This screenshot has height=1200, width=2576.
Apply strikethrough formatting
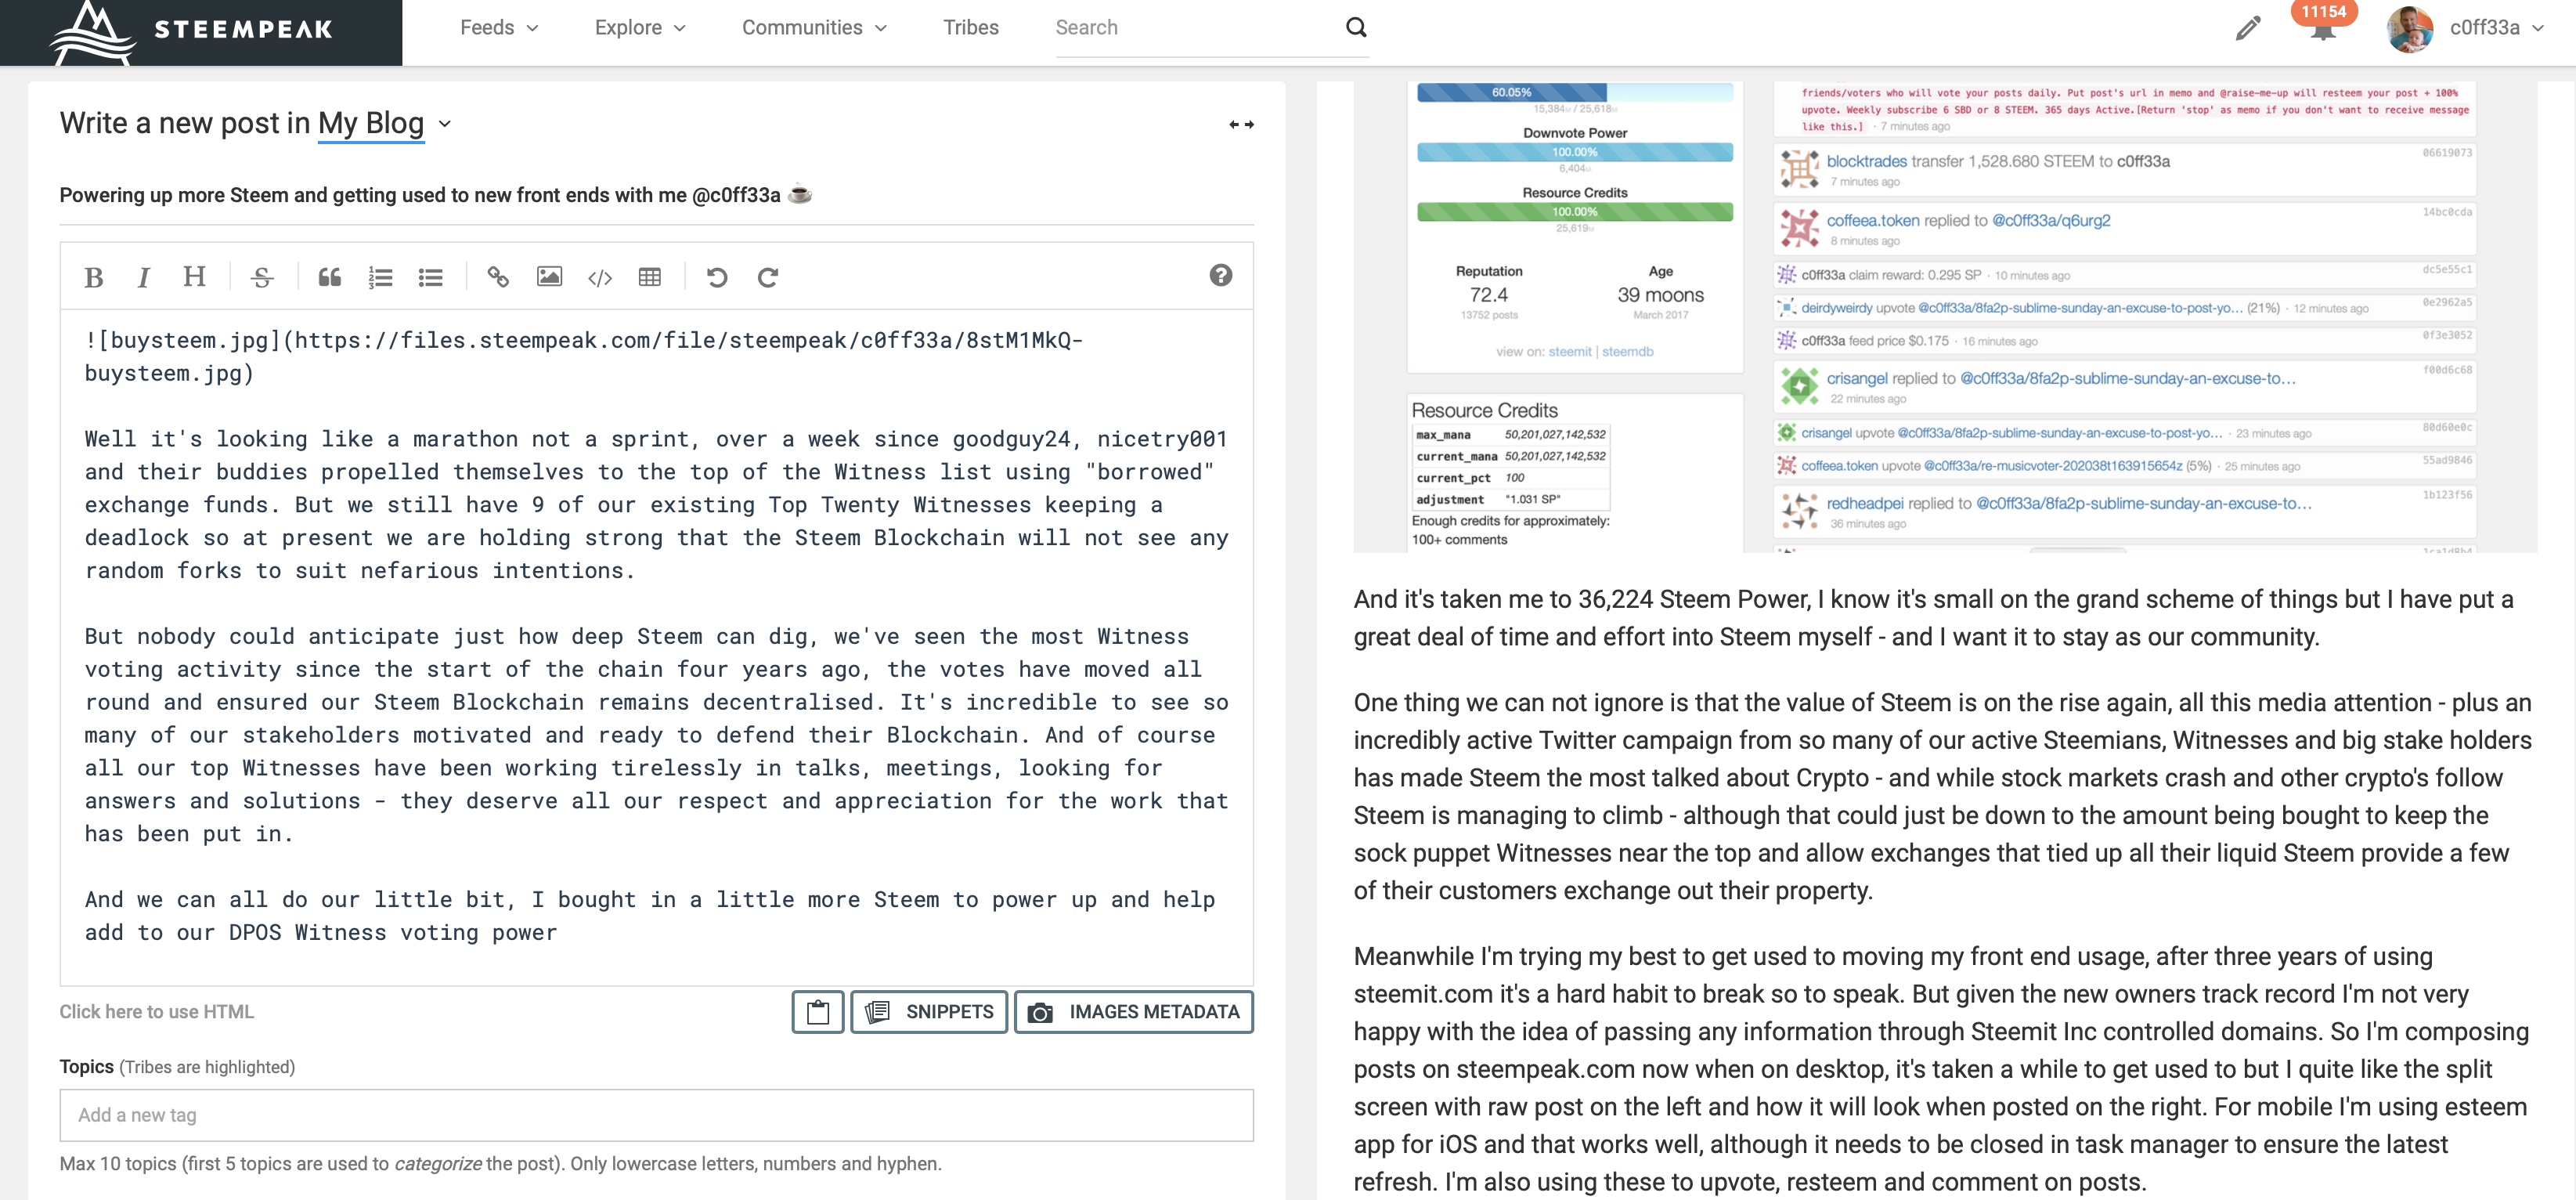pyautogui.click(x=262, y=277)
